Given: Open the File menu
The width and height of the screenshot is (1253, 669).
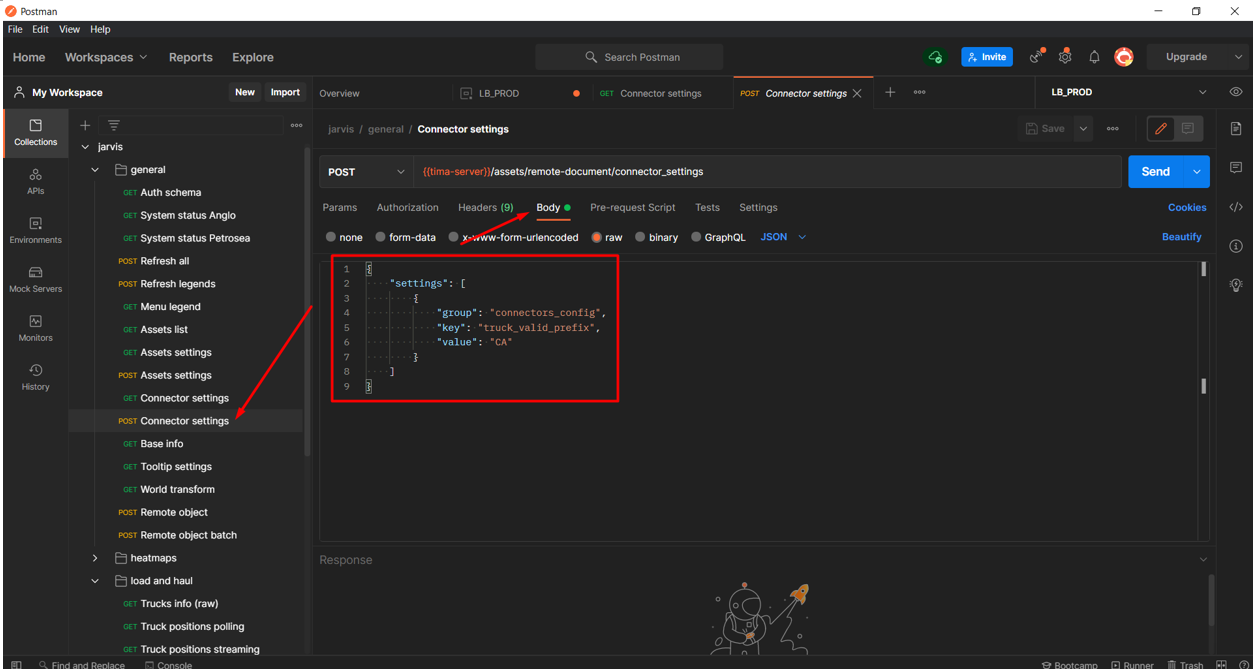Looking at the screenshot, I should point(15,29).
